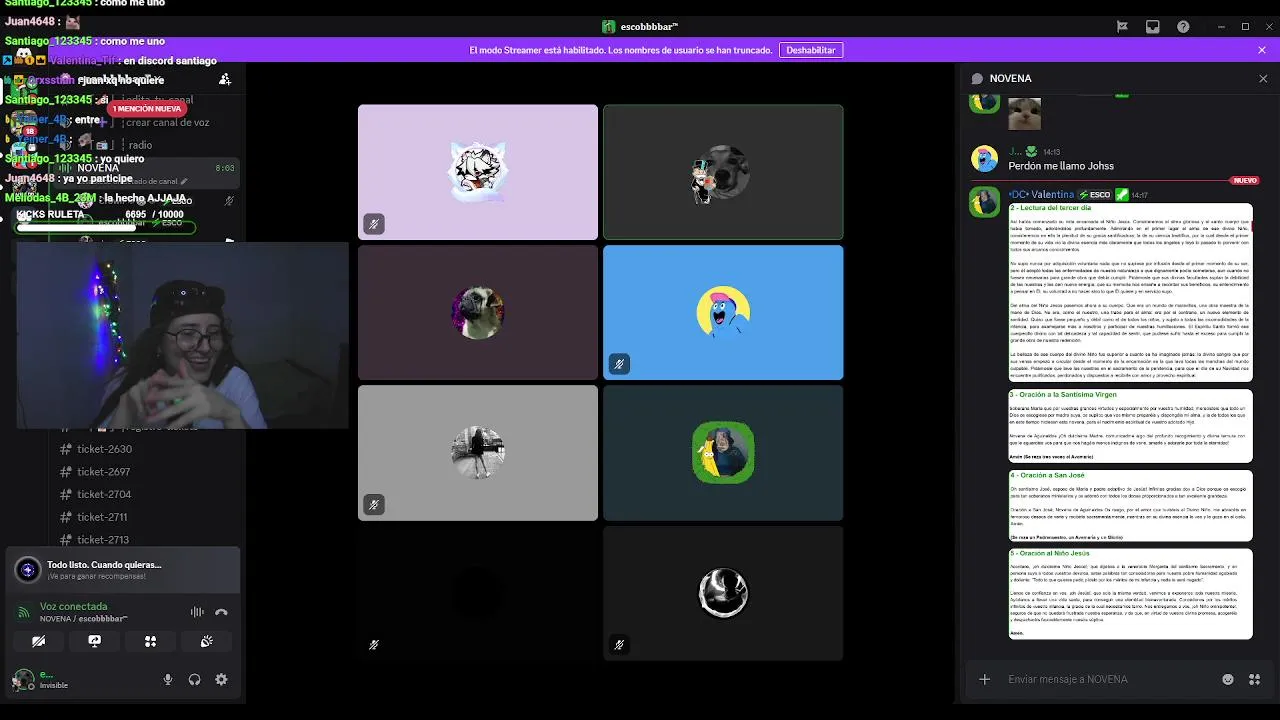Click the flag icon in title bar

tap(1122, 27)
